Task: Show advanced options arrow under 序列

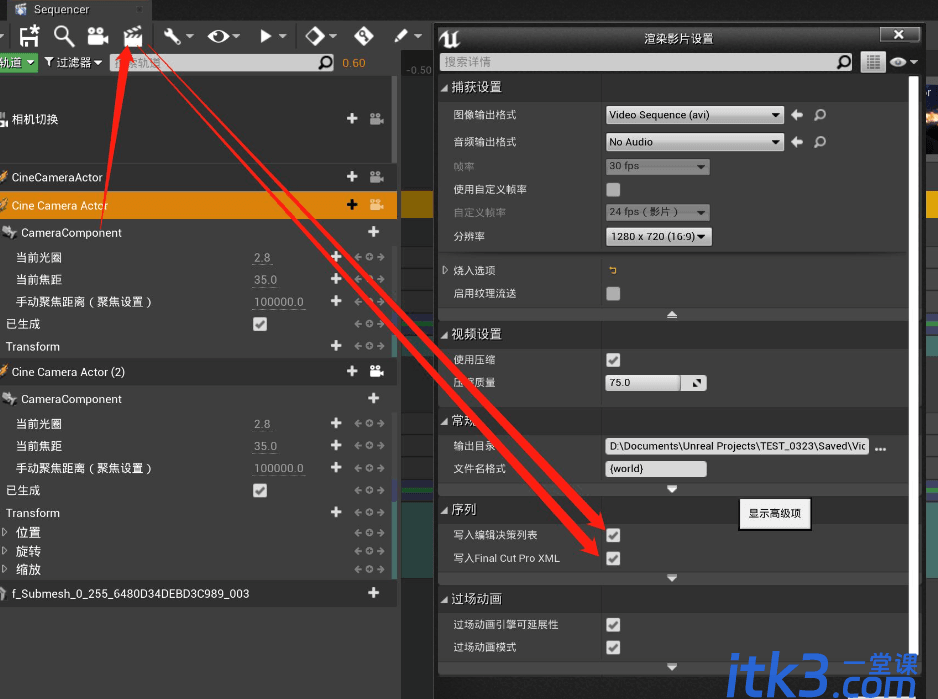Action: (672, 578)
